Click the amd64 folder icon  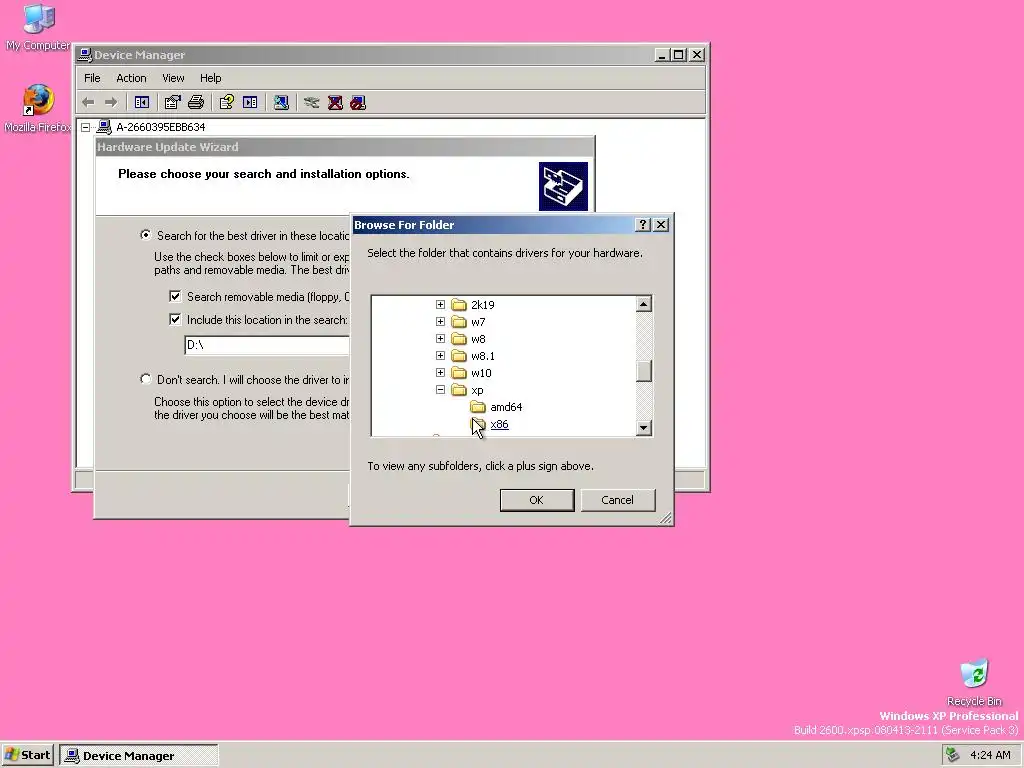pos(478,407)
